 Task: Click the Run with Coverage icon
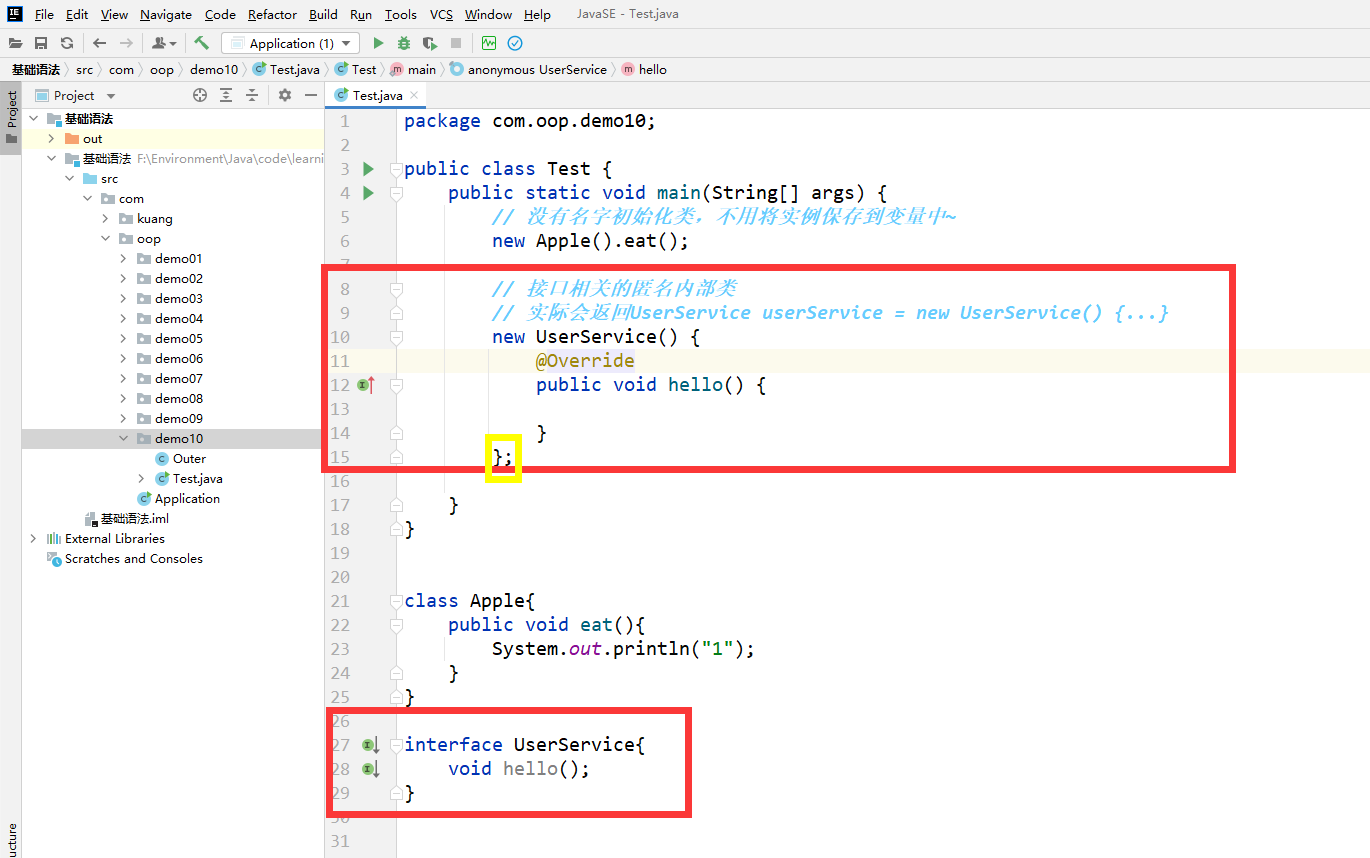coord(430,43)
